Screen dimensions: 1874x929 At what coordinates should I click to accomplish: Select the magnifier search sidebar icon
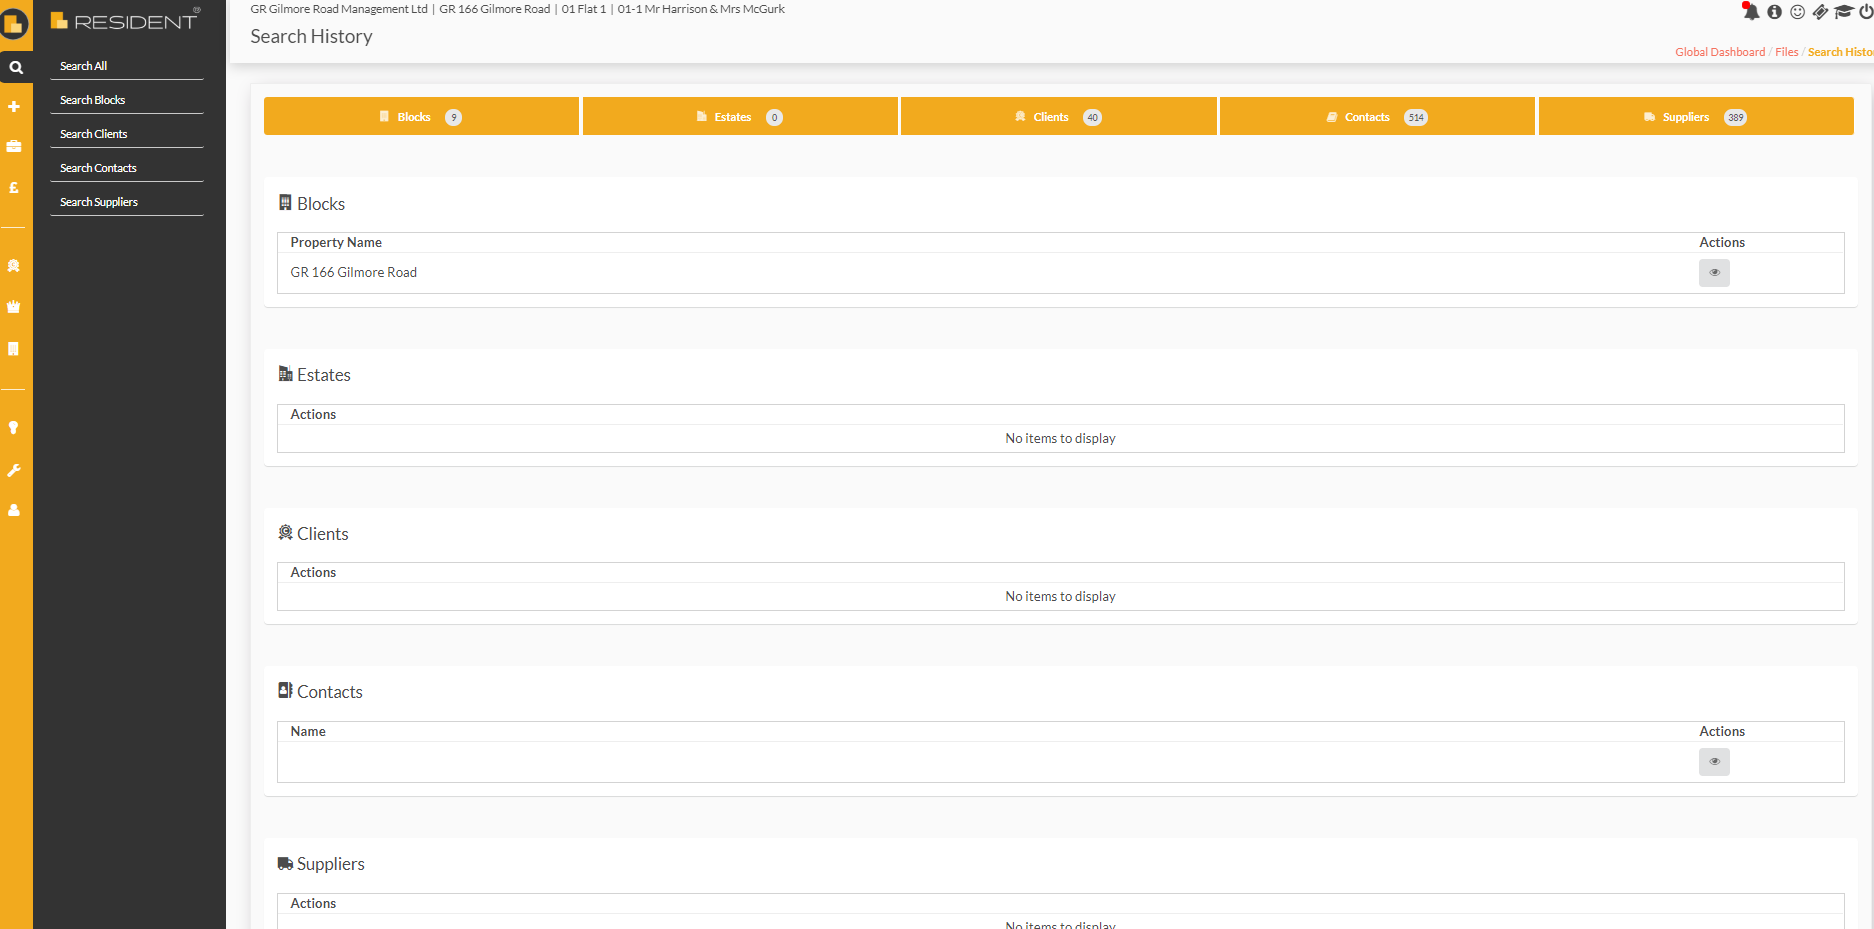[16, 68]
